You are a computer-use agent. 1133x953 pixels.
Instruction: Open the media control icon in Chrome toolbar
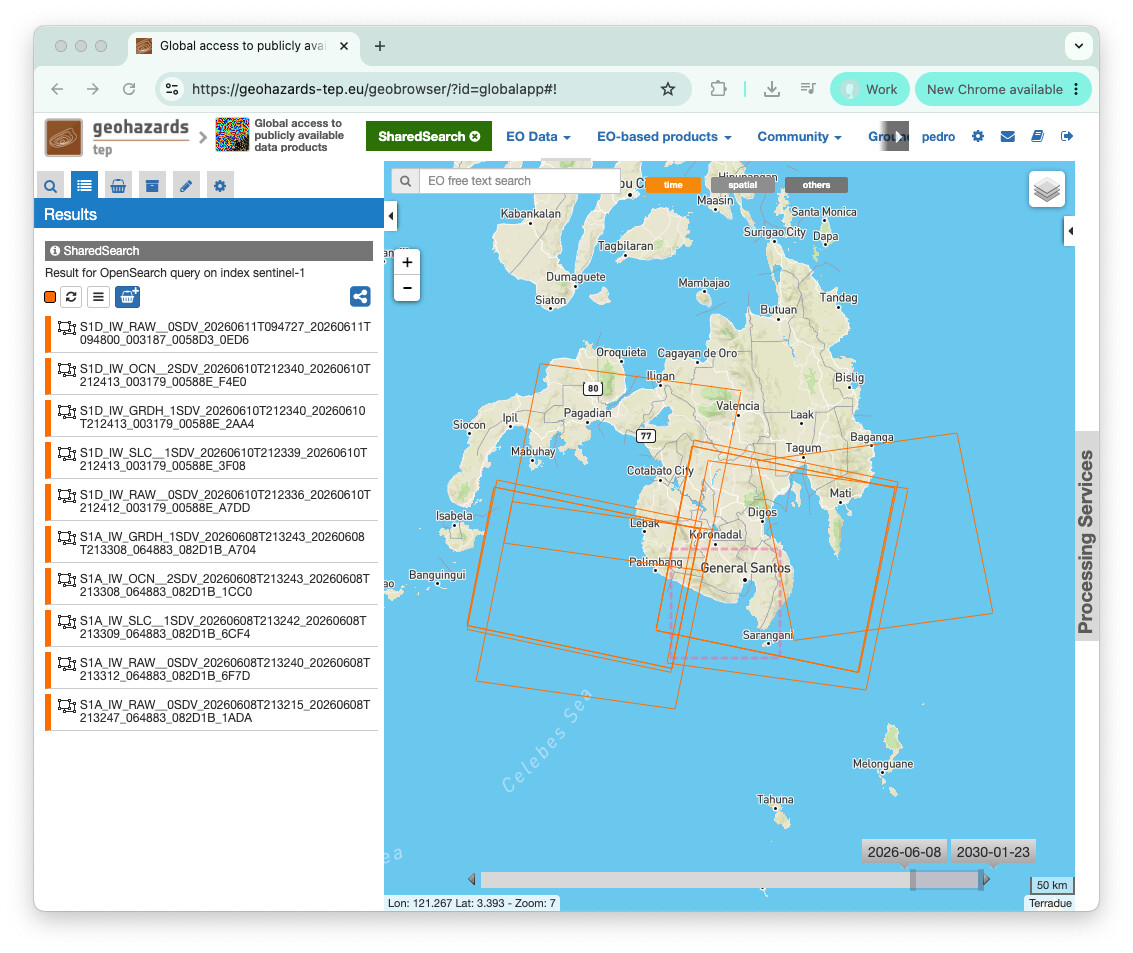click(808, 89)
